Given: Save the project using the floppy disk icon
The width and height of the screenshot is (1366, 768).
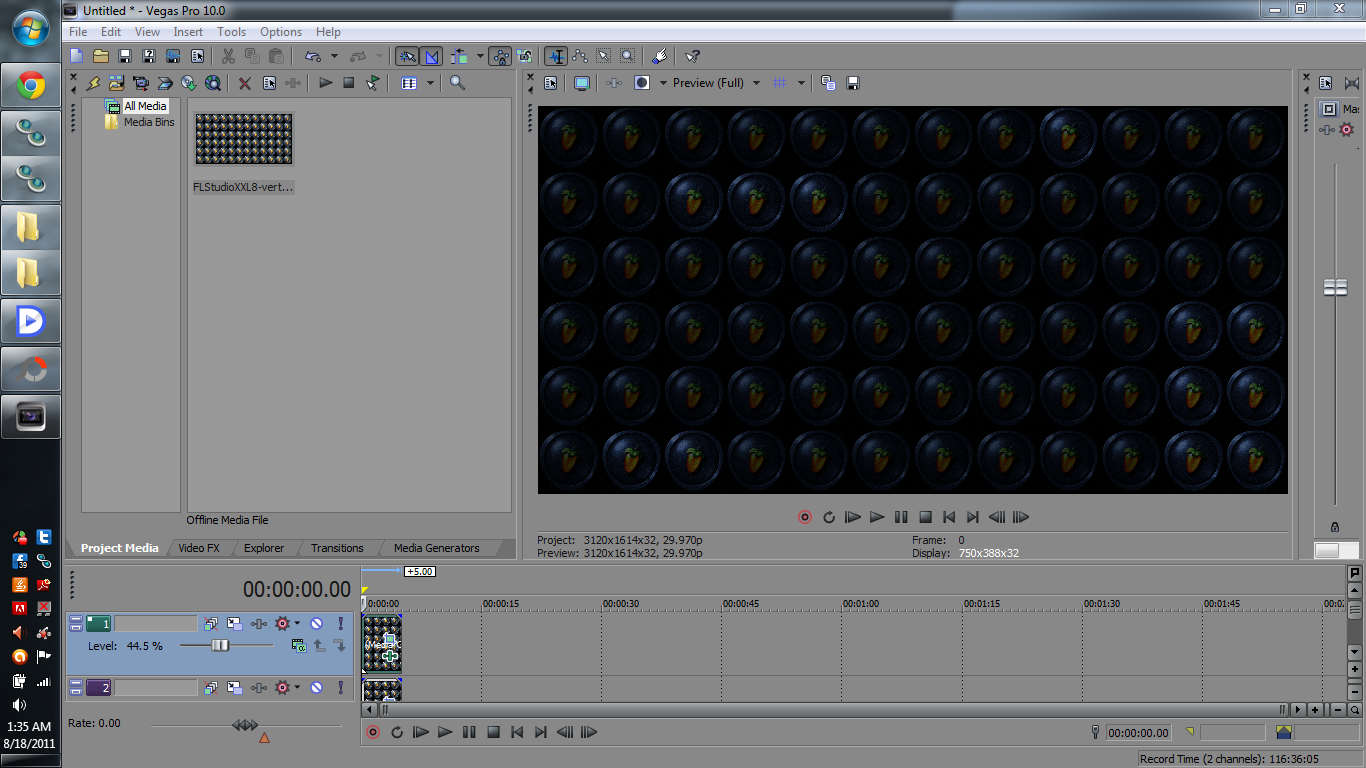Looking at the screenshot, I should click(125, 56).
